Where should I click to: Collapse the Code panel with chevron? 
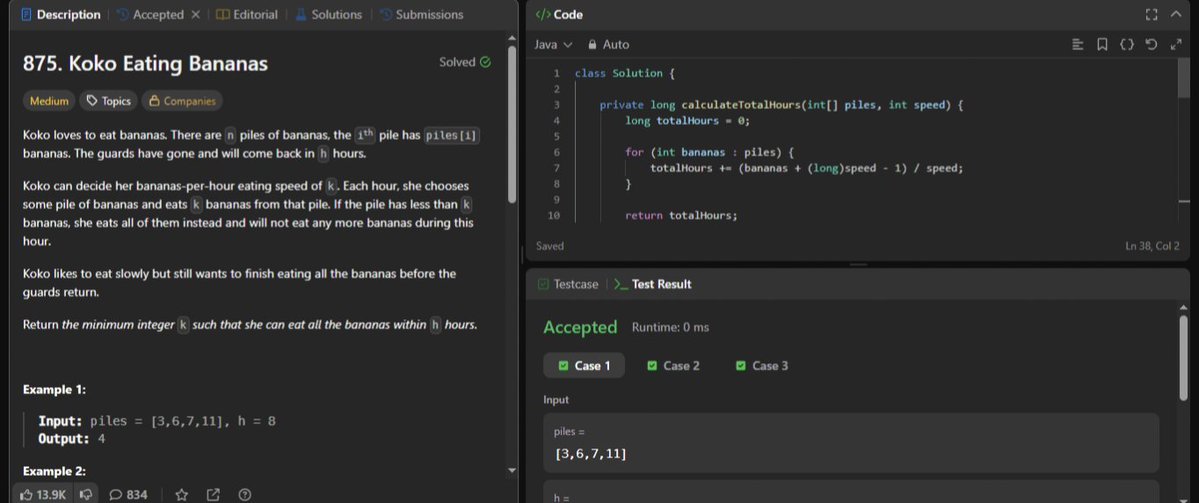[x=1176, y=15]
